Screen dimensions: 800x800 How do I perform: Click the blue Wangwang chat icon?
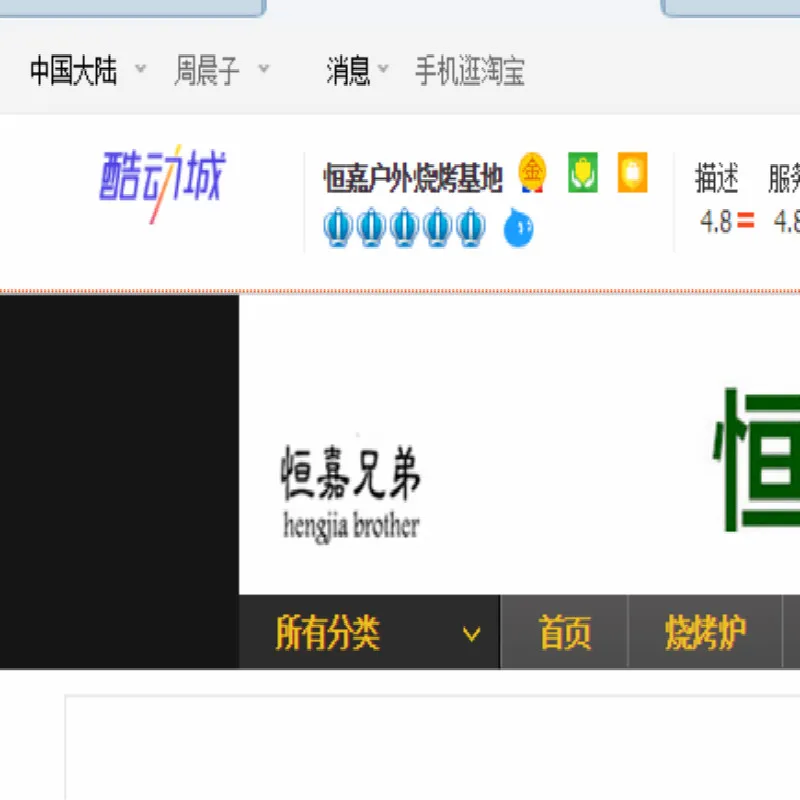coord(518,228)
